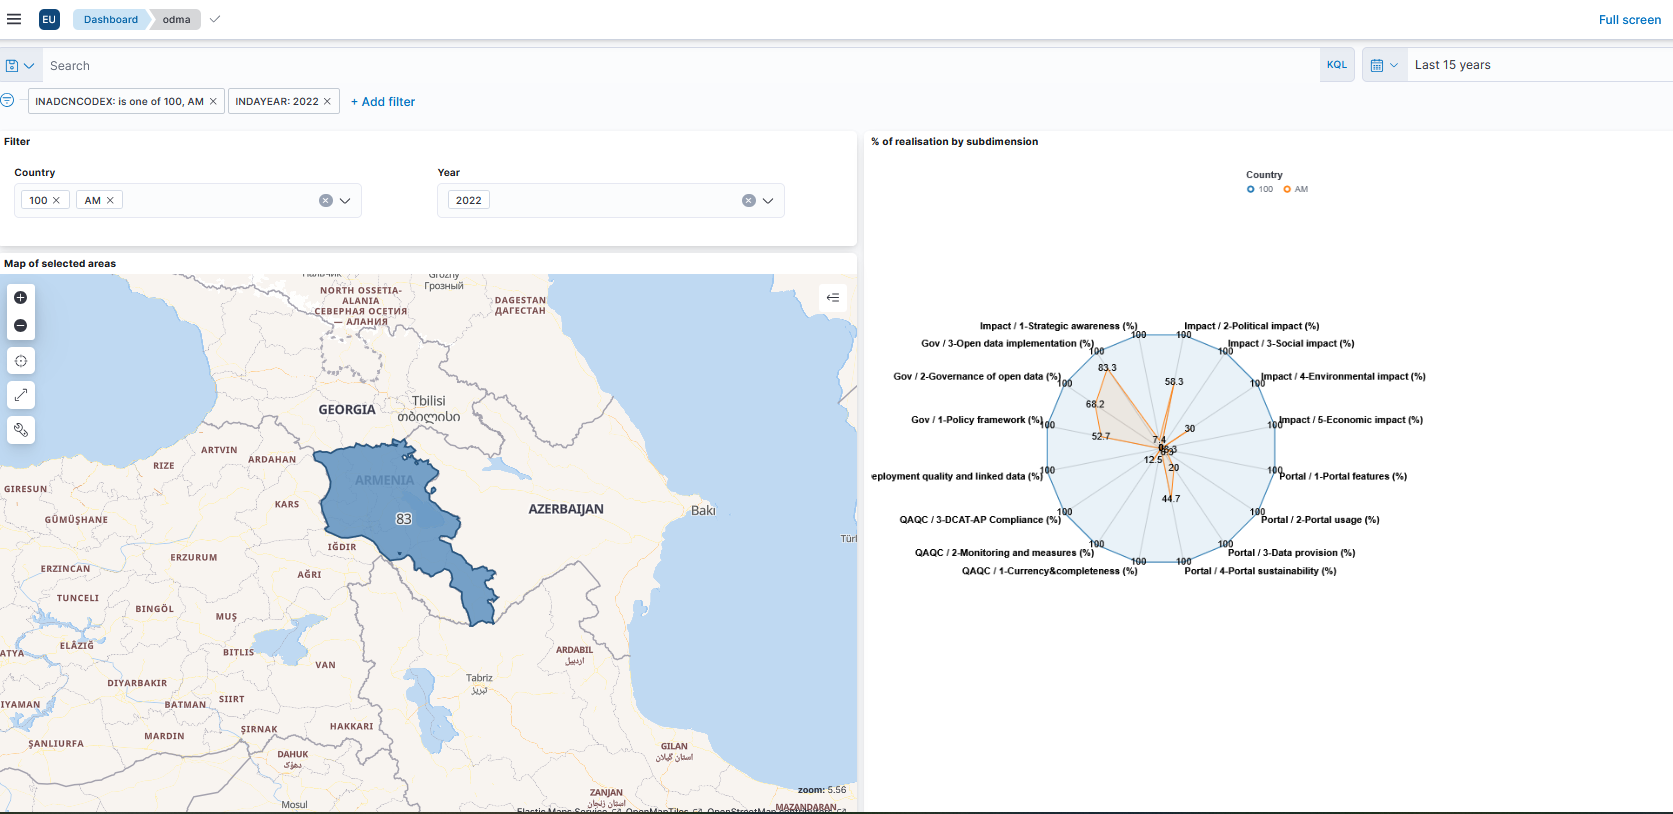Screen dimensions: 1673x814
Task: Select the odma breadcrumb item
Action: pyautogui.click(x=176, y=19)
